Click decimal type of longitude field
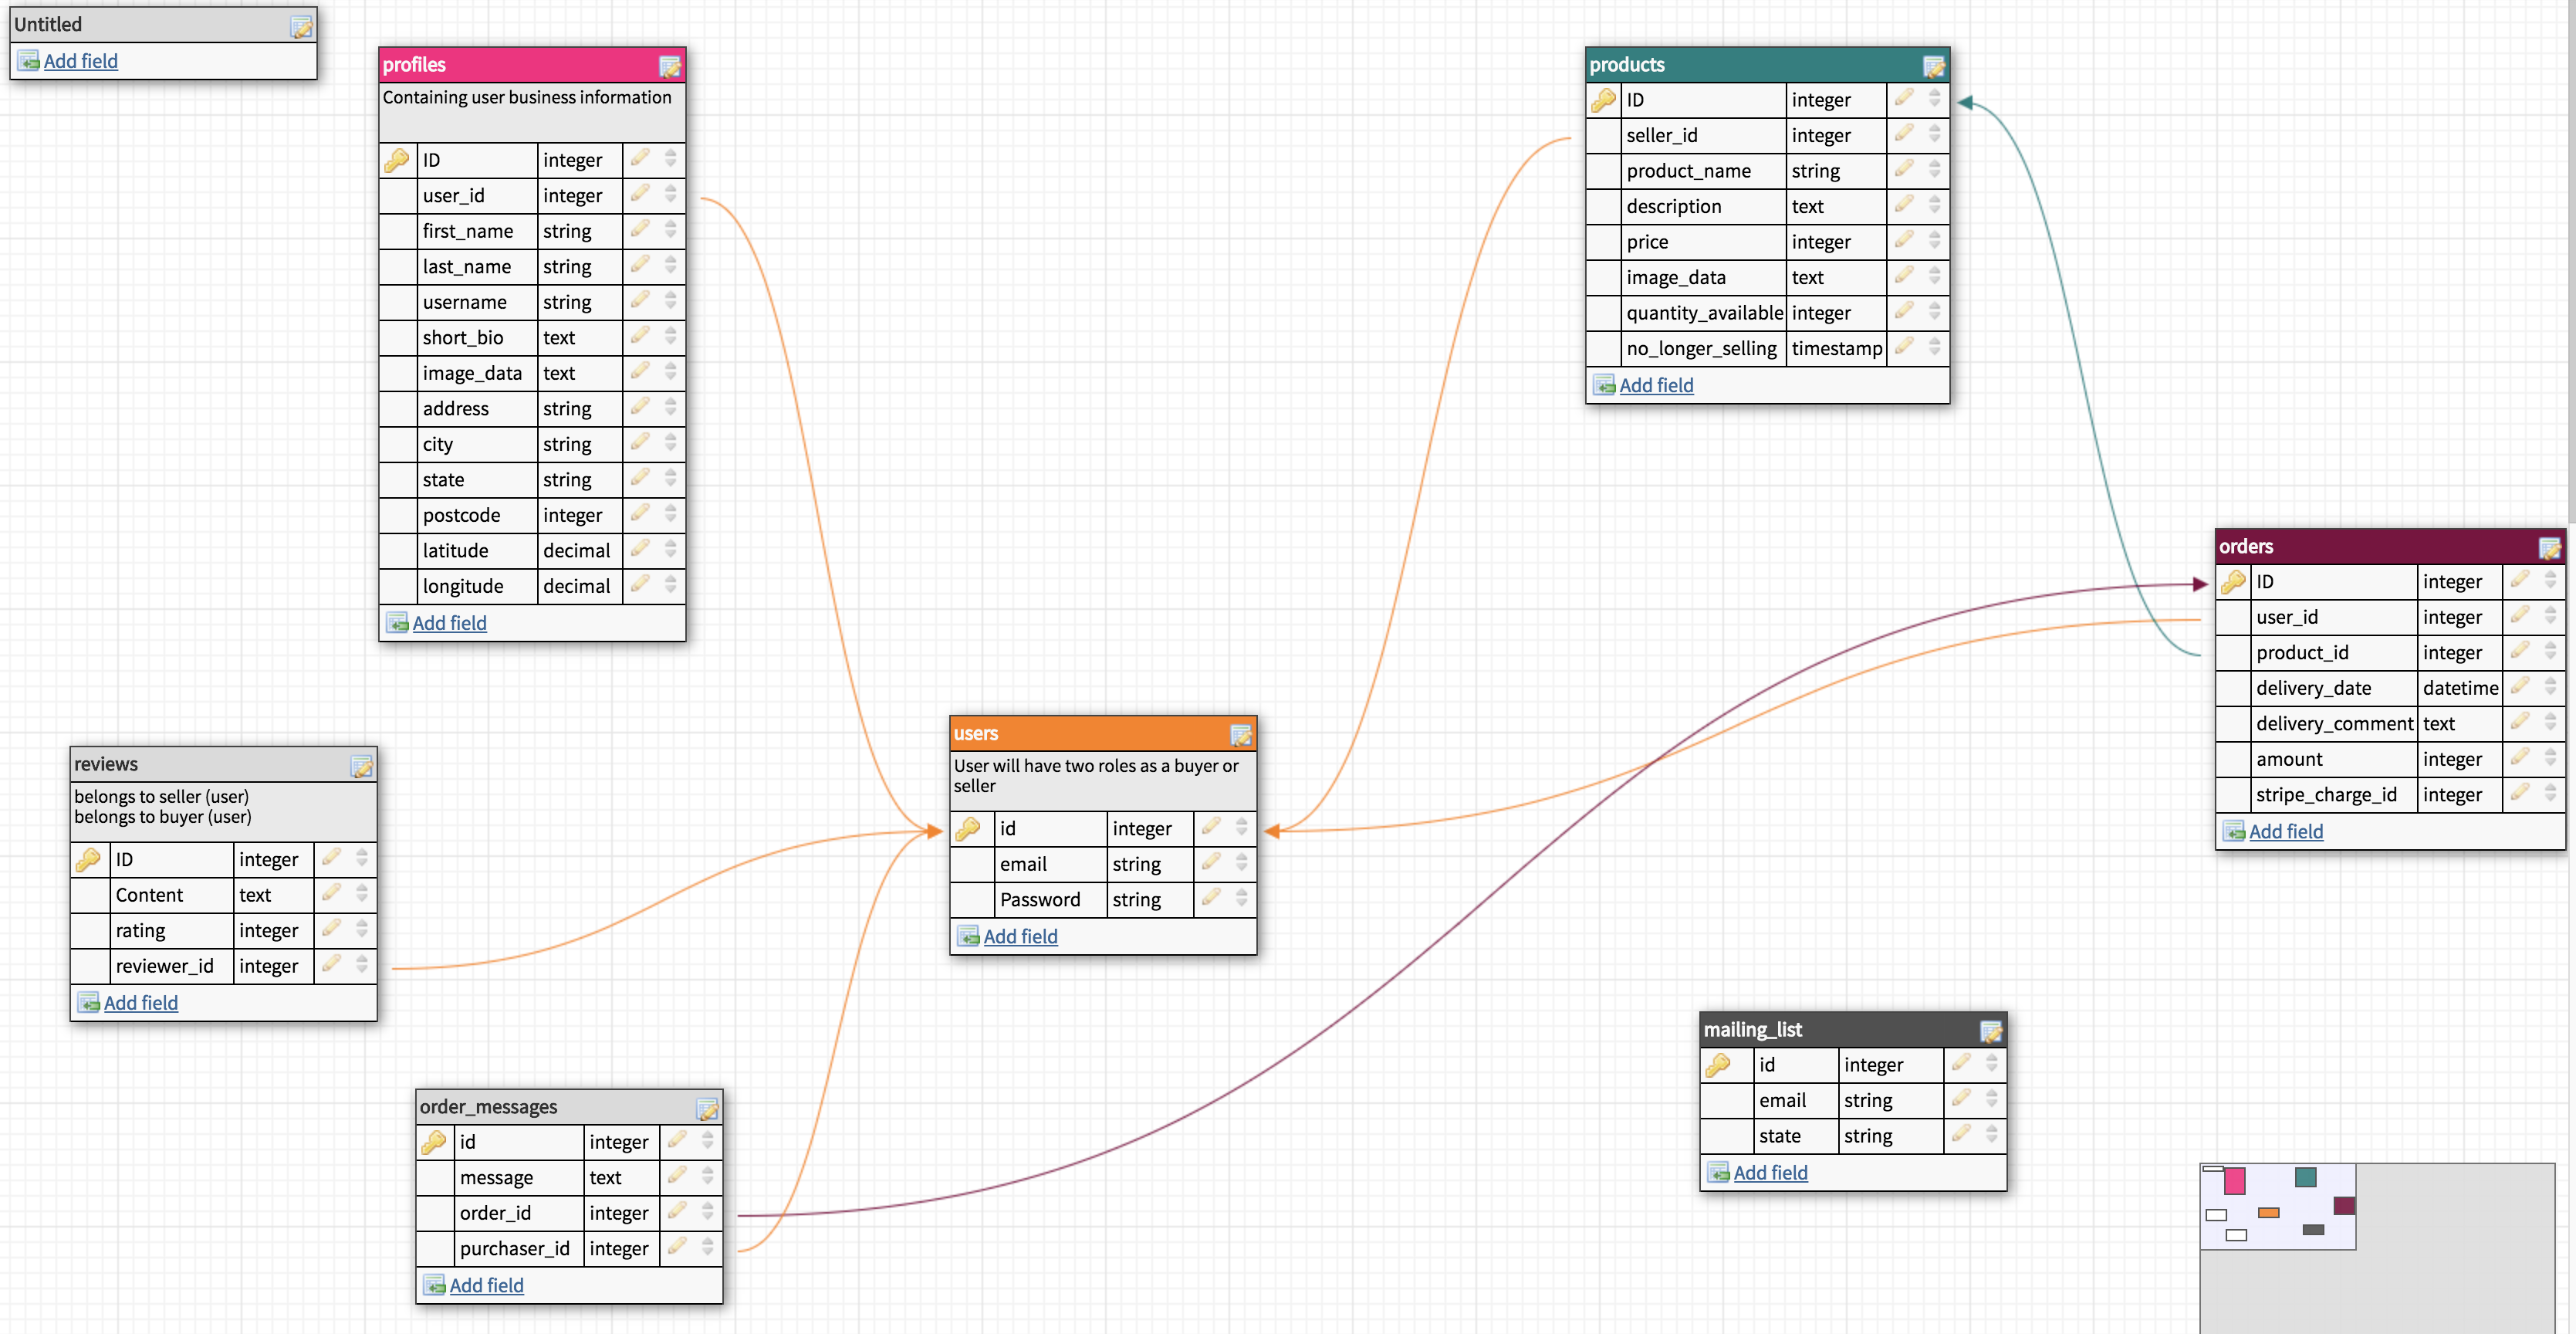The image size is (2576, 1334). pos(576,586)
